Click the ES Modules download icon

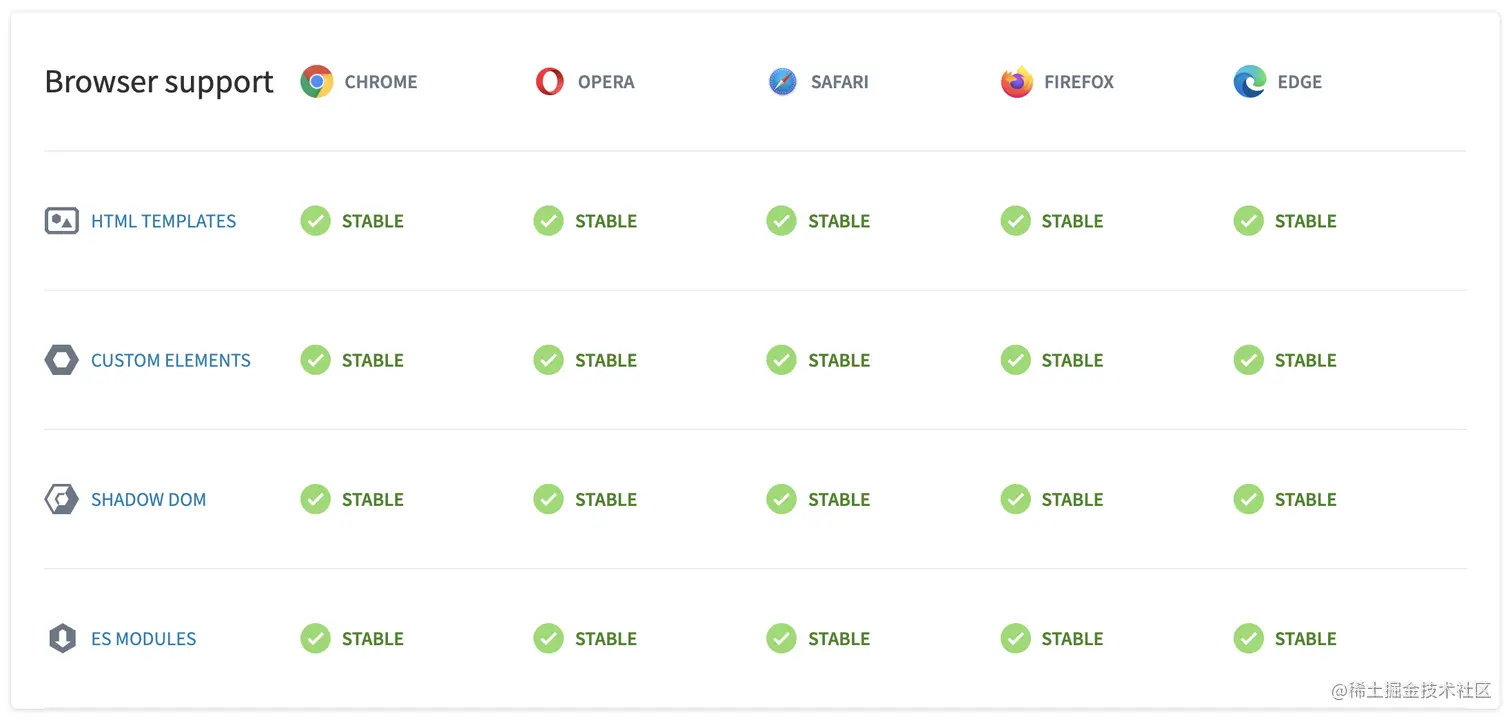(62, 638)
